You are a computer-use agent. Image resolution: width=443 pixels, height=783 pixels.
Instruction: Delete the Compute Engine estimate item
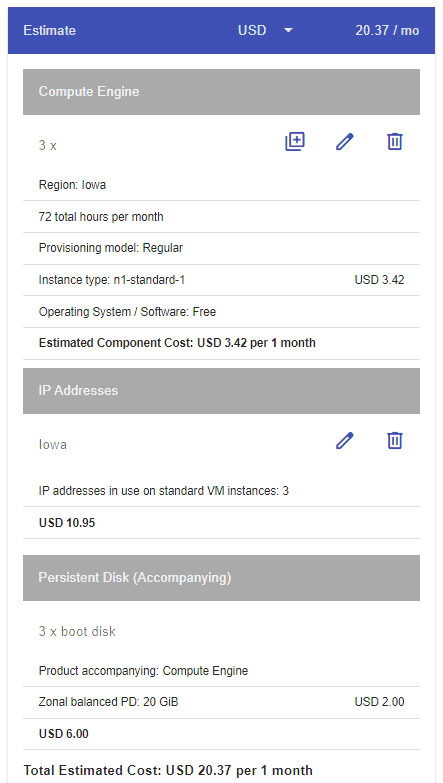click(x=395, y=142)
